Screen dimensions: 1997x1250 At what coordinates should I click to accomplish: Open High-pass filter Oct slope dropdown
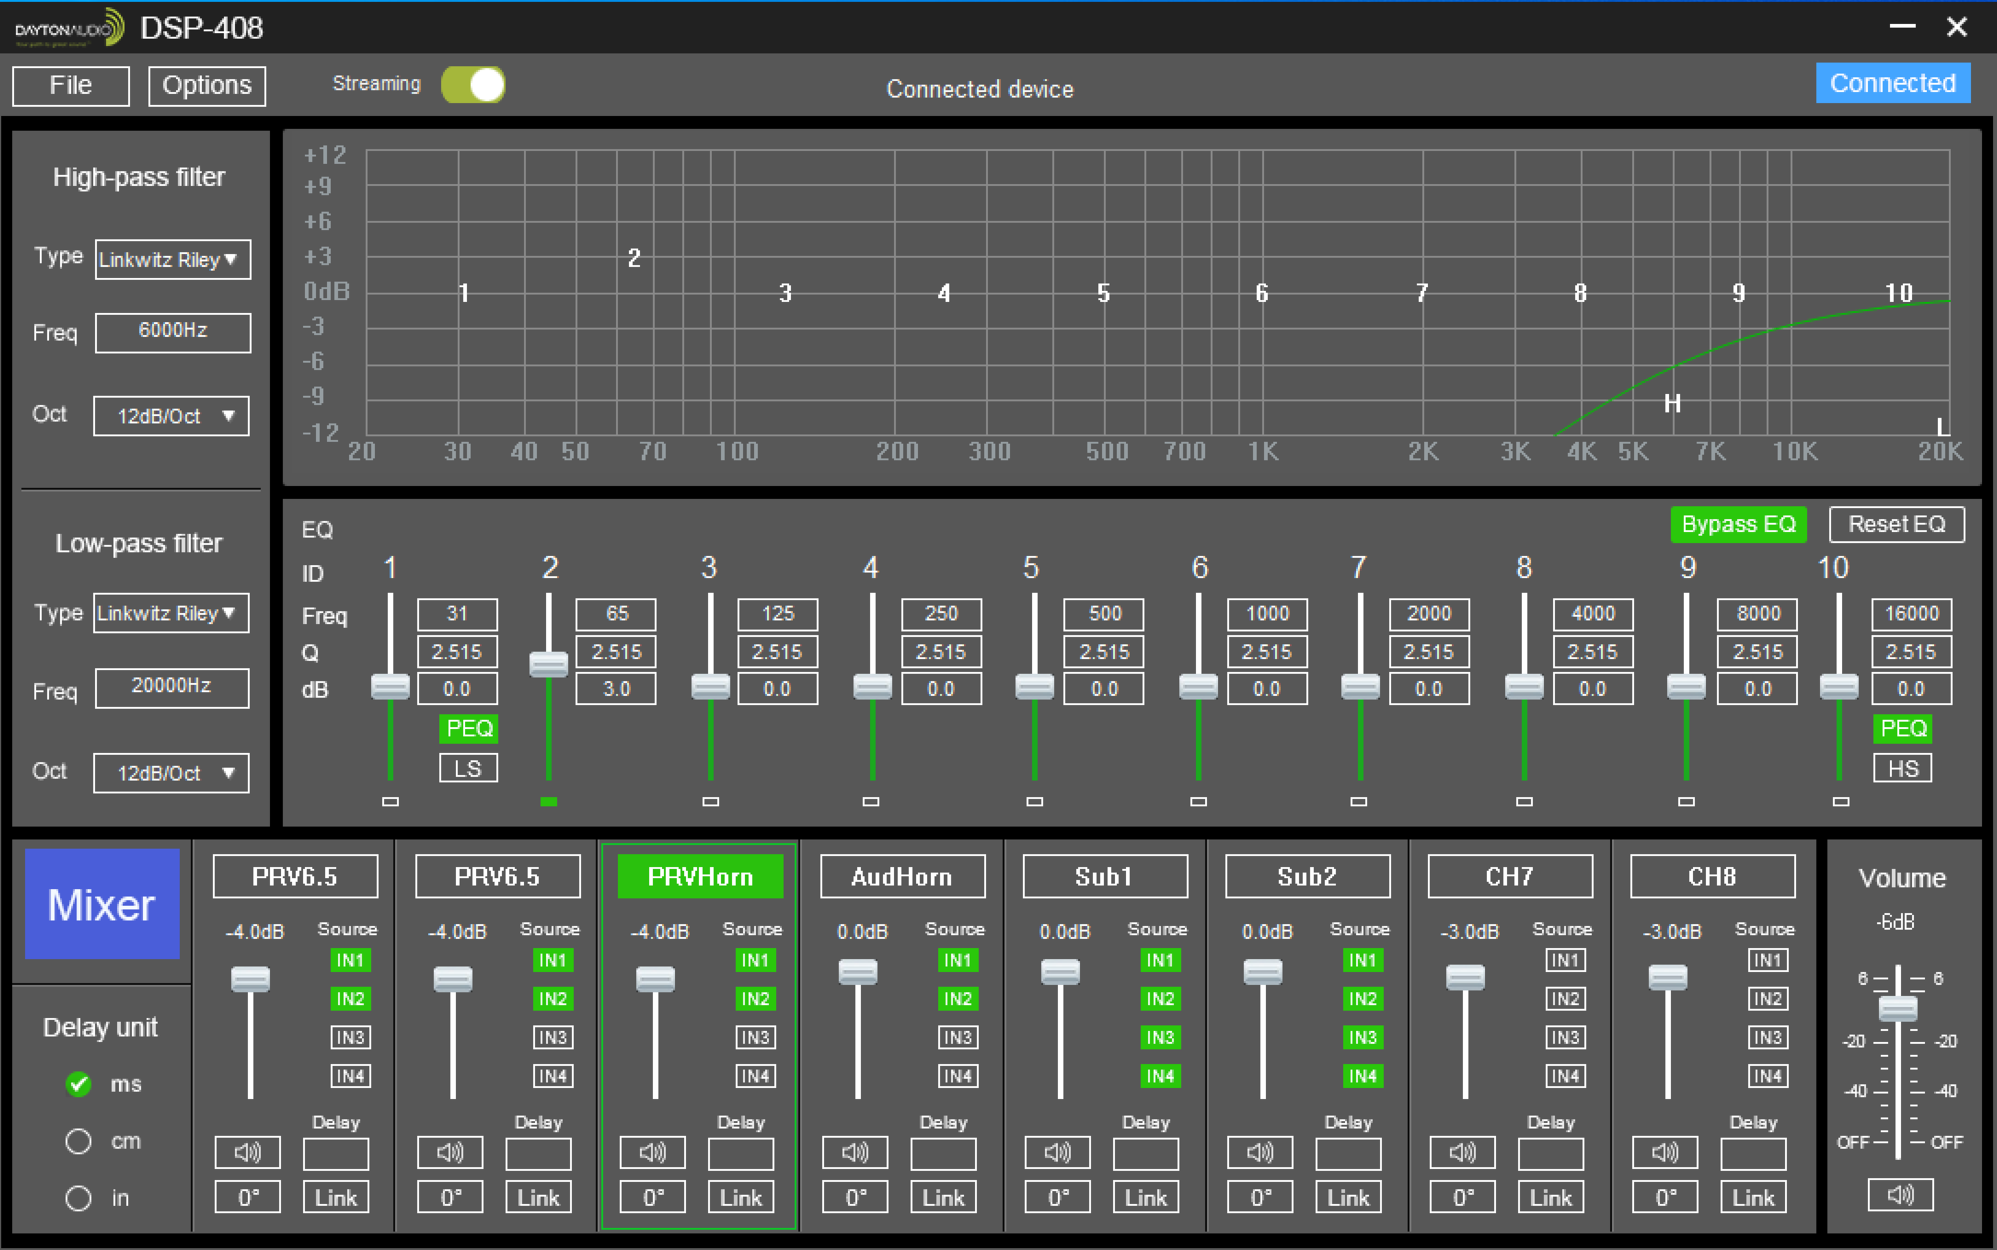pyautogui.click(x=172, y=416)
